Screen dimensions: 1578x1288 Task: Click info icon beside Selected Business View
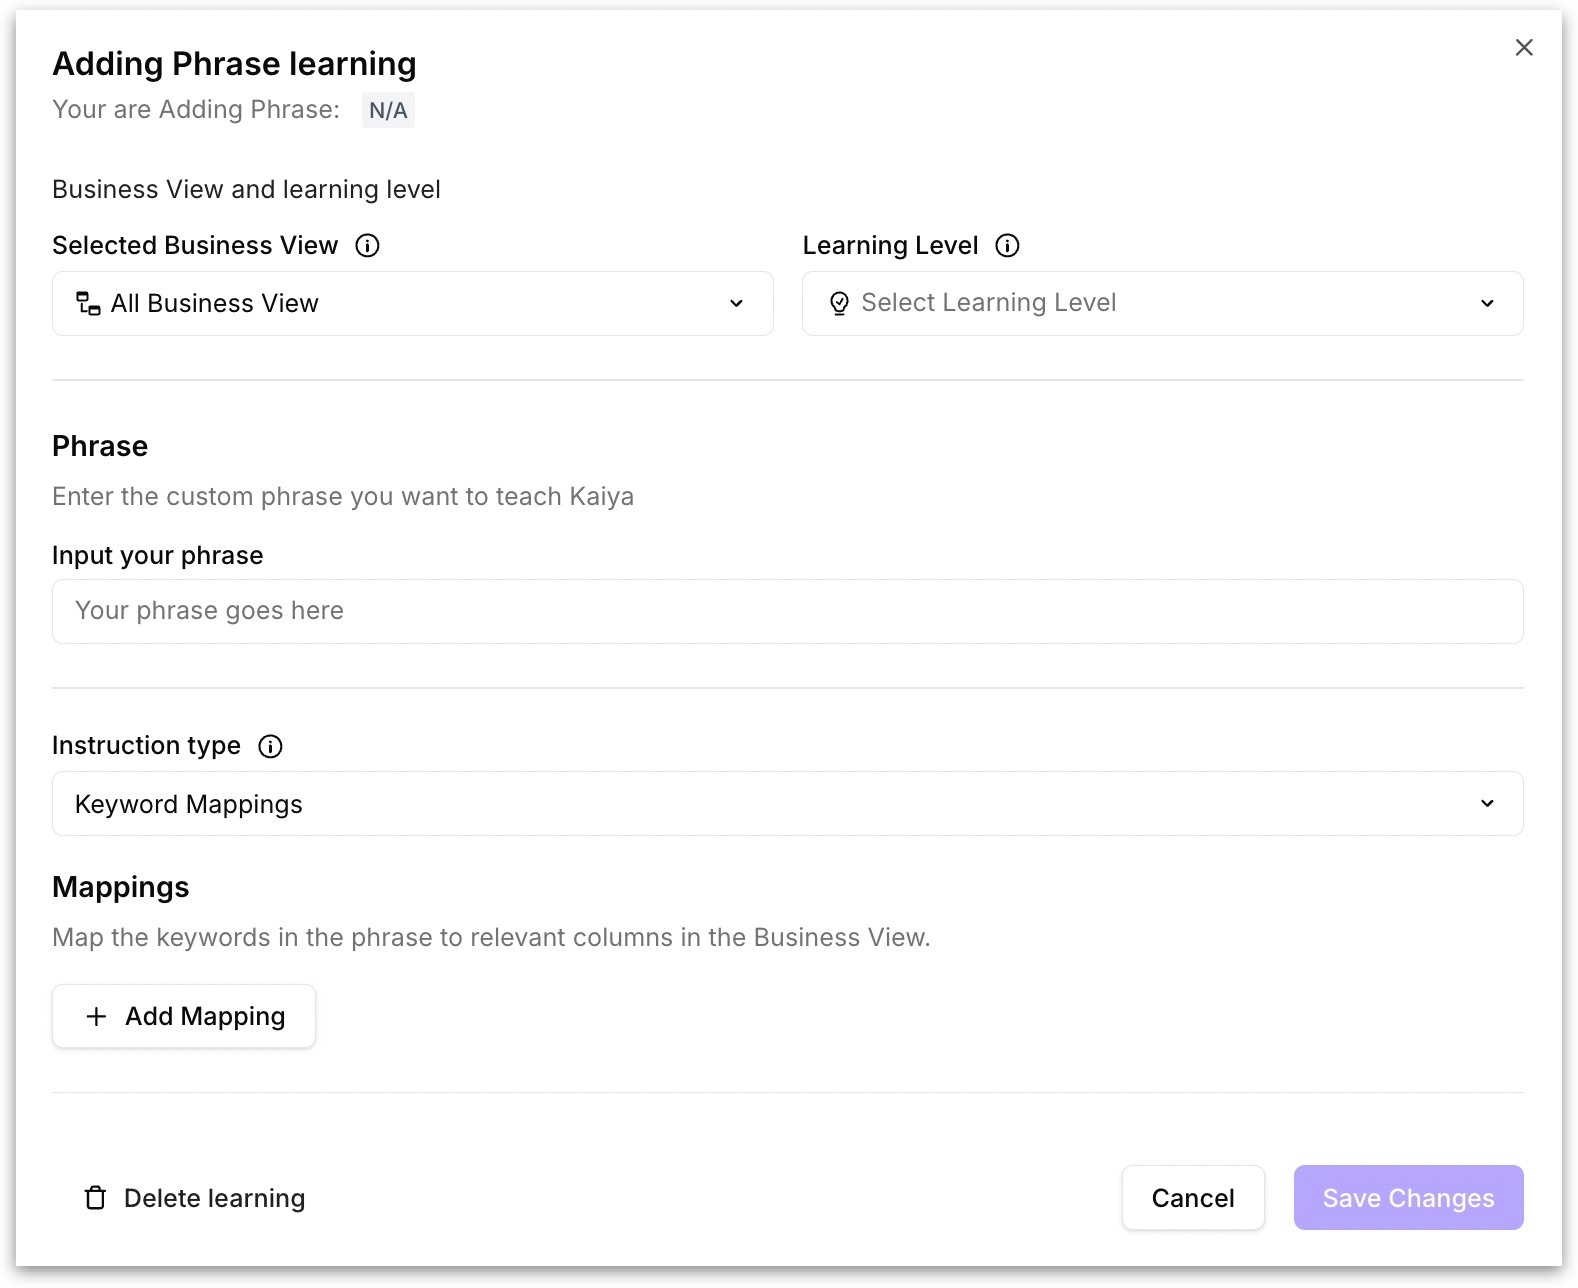[x=368, y=246]
